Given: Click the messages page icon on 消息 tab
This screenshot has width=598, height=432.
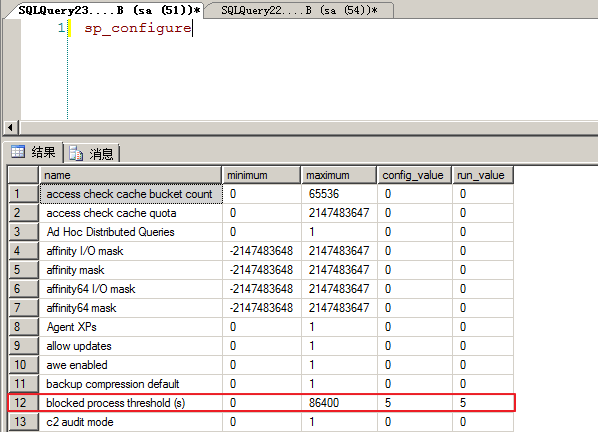Looking at the screenshot, I should point(76,153).
